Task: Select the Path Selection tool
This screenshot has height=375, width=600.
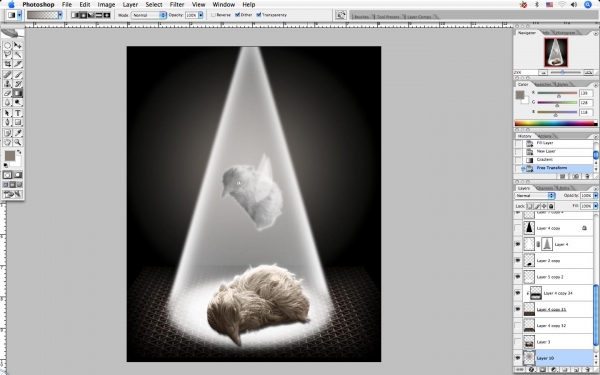Action: (x=7, y=113)
